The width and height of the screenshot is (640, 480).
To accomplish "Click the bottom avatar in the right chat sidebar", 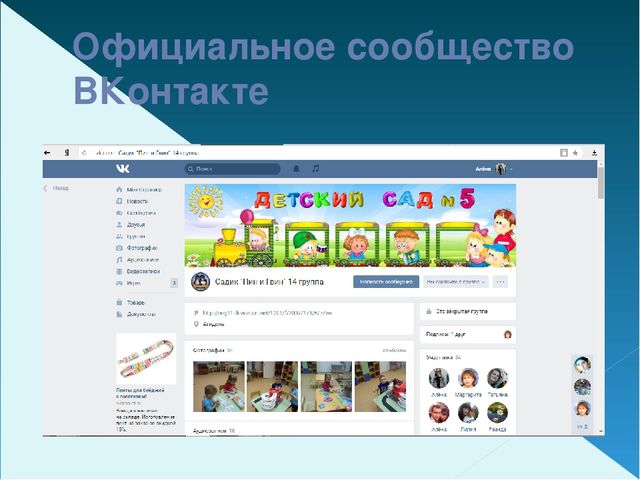I will click(582, 409).
